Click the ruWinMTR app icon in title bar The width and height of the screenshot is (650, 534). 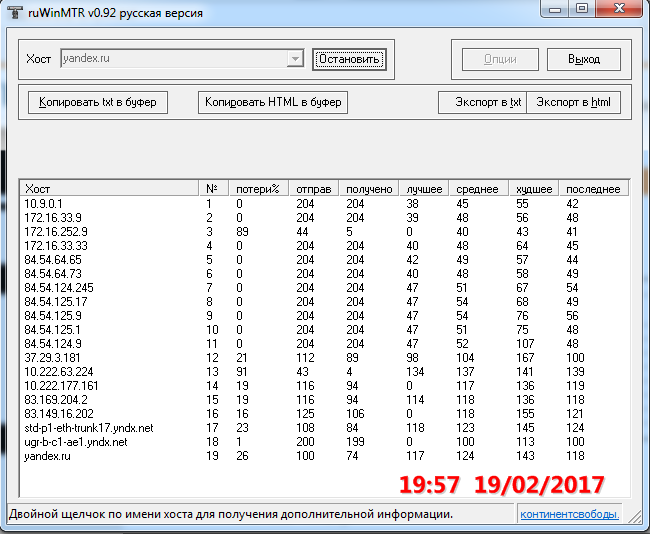15,12
